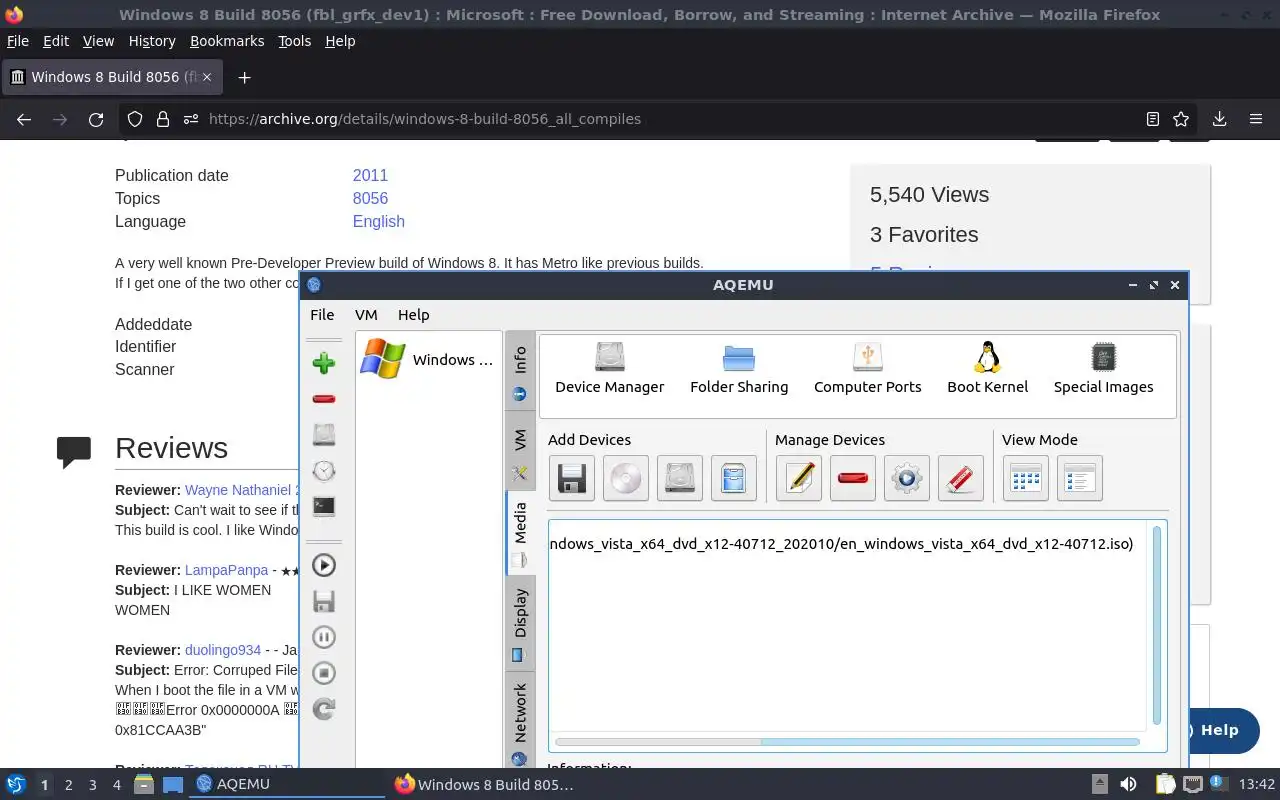Remove selected device under Manage Devices
The width and height of the screenshot is (1280, 800).
point(853,478)
